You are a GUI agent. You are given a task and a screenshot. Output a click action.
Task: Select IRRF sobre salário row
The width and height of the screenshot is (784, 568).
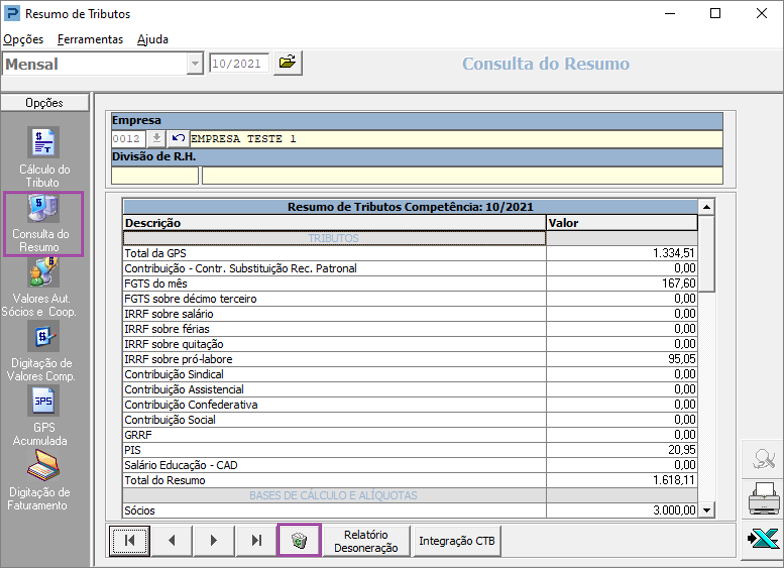point(410,314)
